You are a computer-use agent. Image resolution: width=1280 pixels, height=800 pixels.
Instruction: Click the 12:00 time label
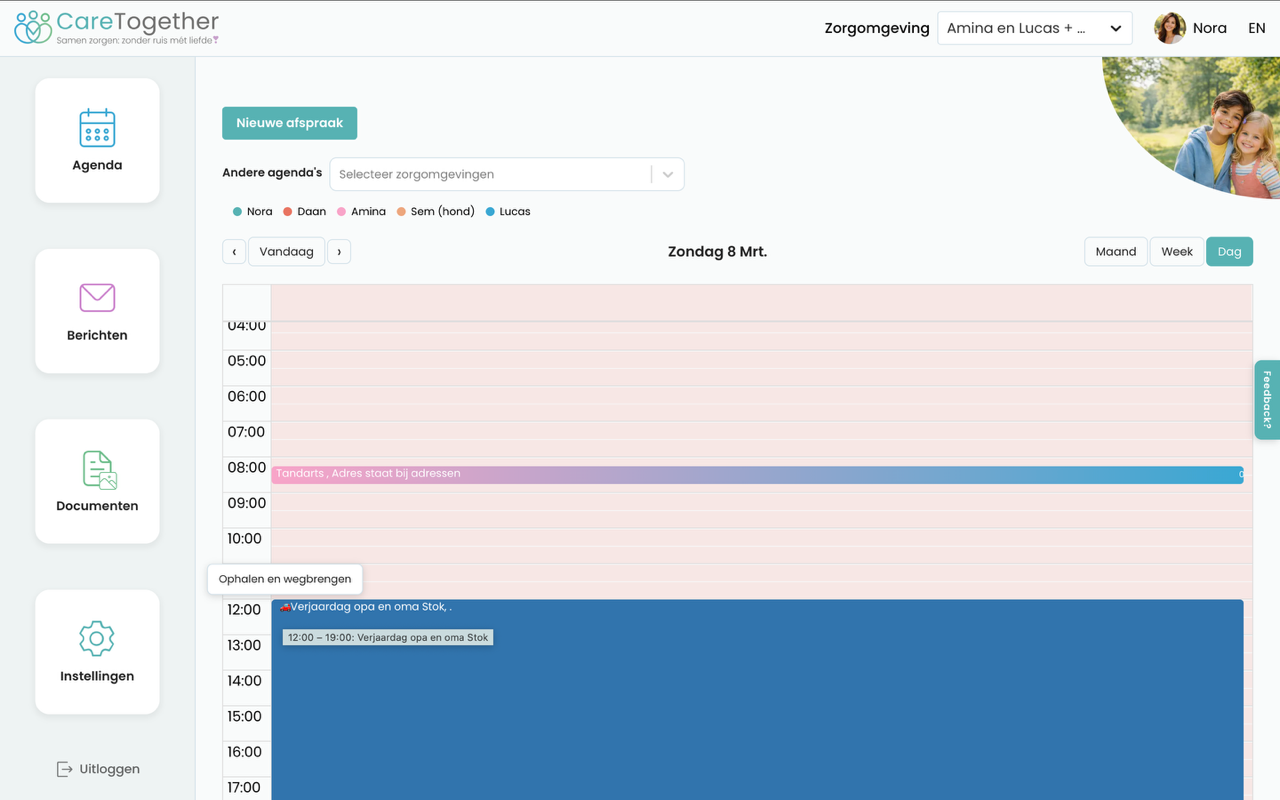[x=246, y=610]
